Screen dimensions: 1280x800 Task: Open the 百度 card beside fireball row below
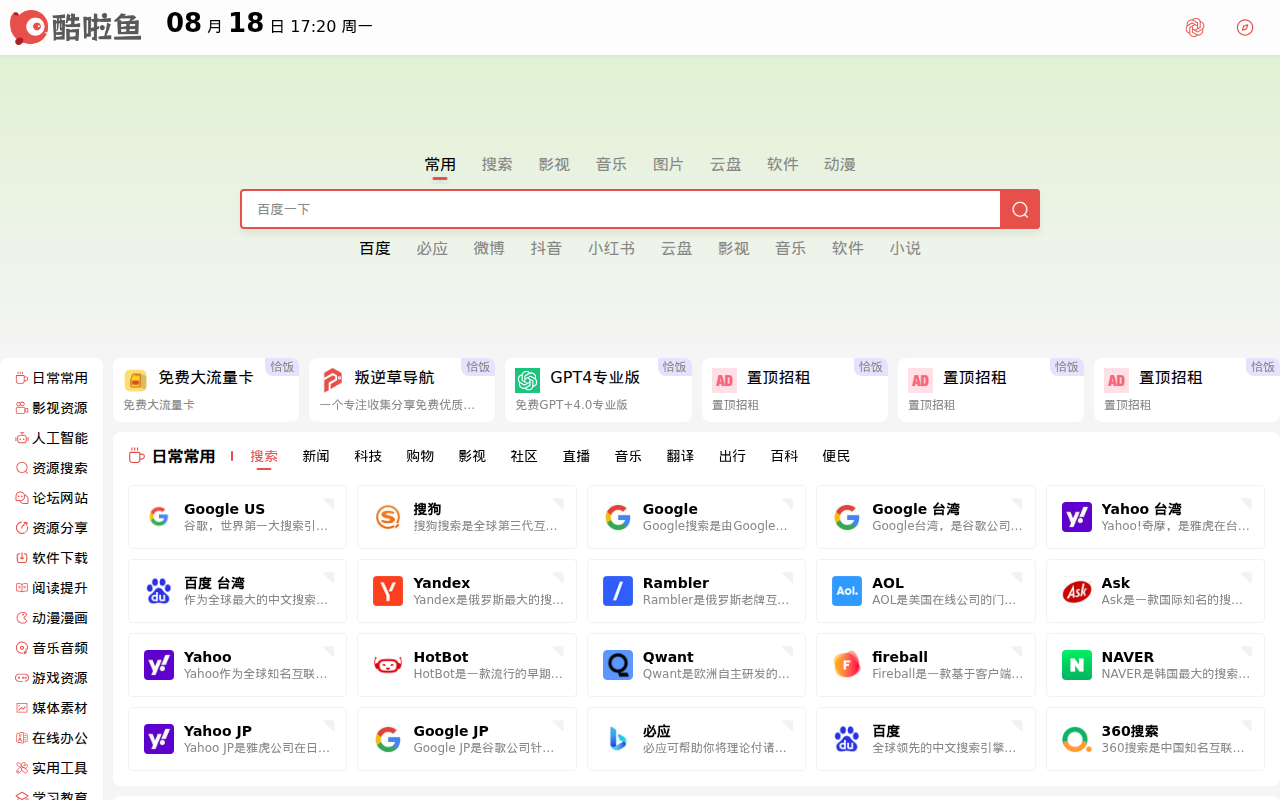point(926,739)
